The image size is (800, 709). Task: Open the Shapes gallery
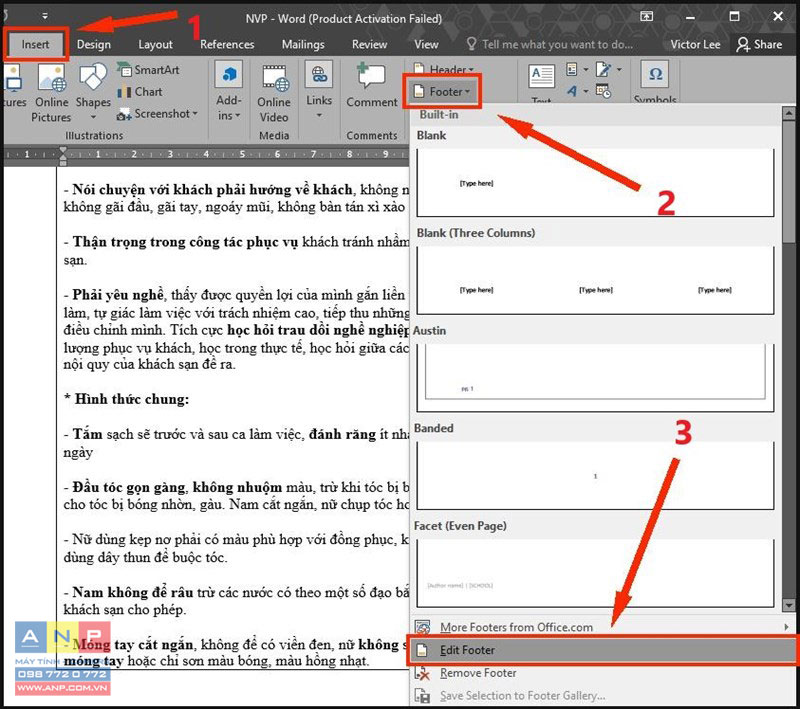93,86
